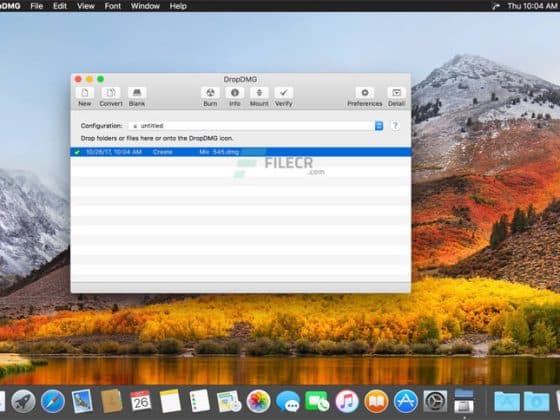Image resolution: width=560 pixels, height=420 pixels.
Task: Show Info using the toolbar icon
Action: (235, 93)
